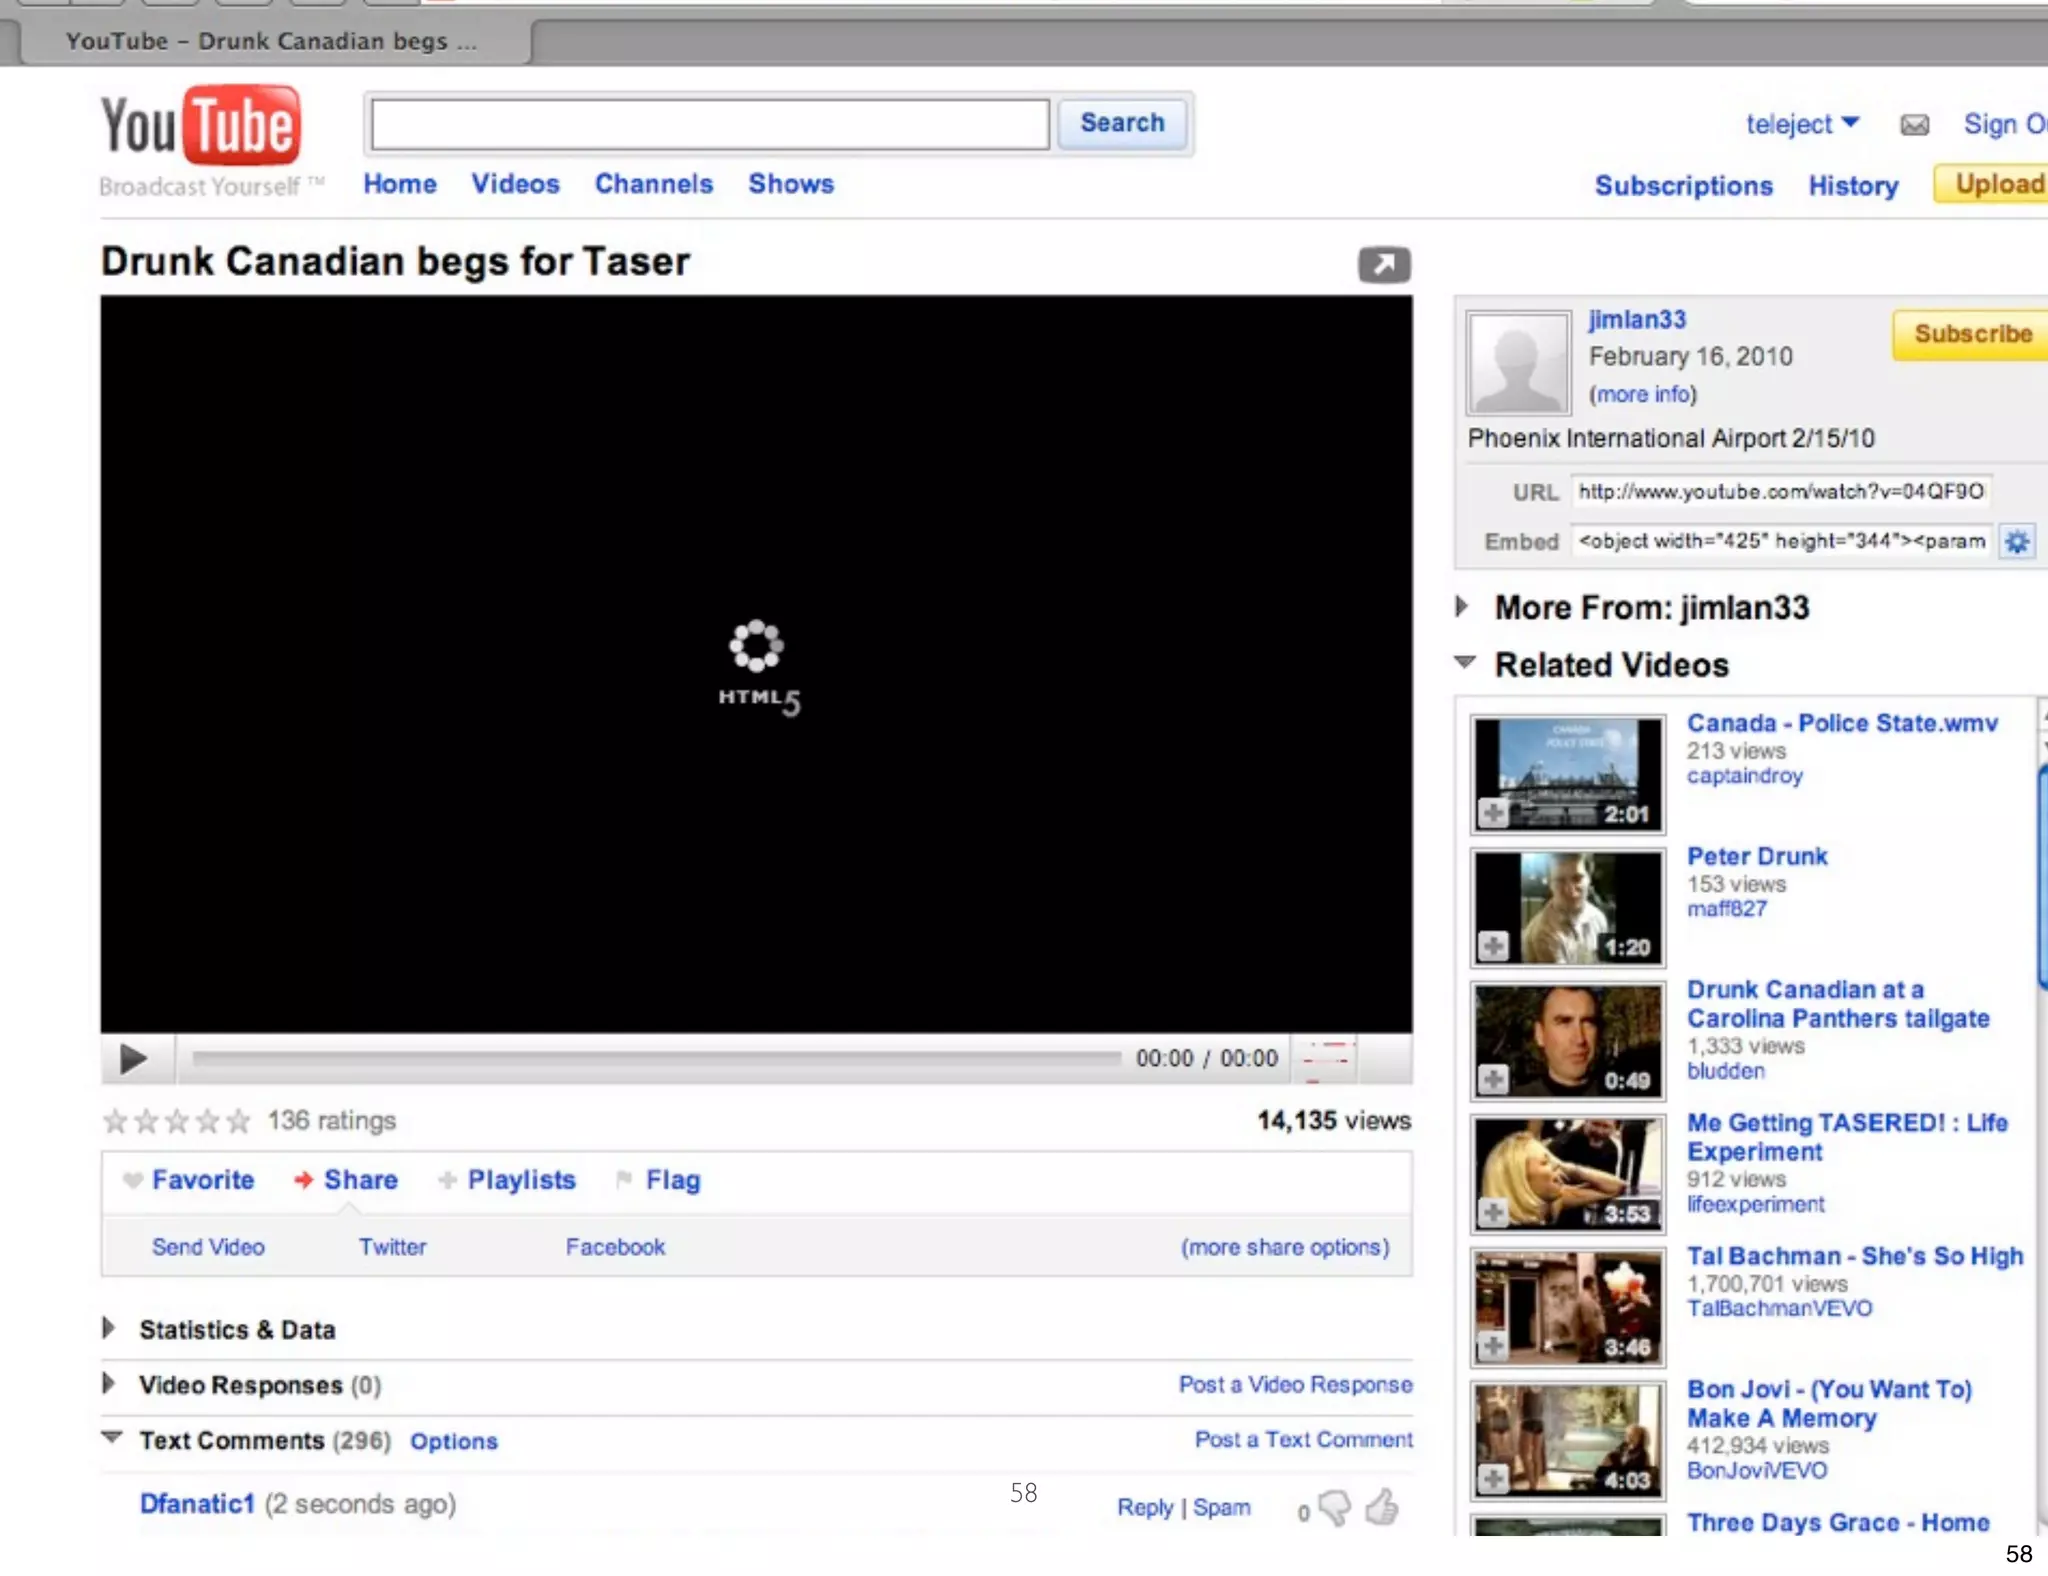The width and height of the screenshot is (2048, 1576).
Task: Click Post a Text Comment link
Action: pos(1303,1439)
